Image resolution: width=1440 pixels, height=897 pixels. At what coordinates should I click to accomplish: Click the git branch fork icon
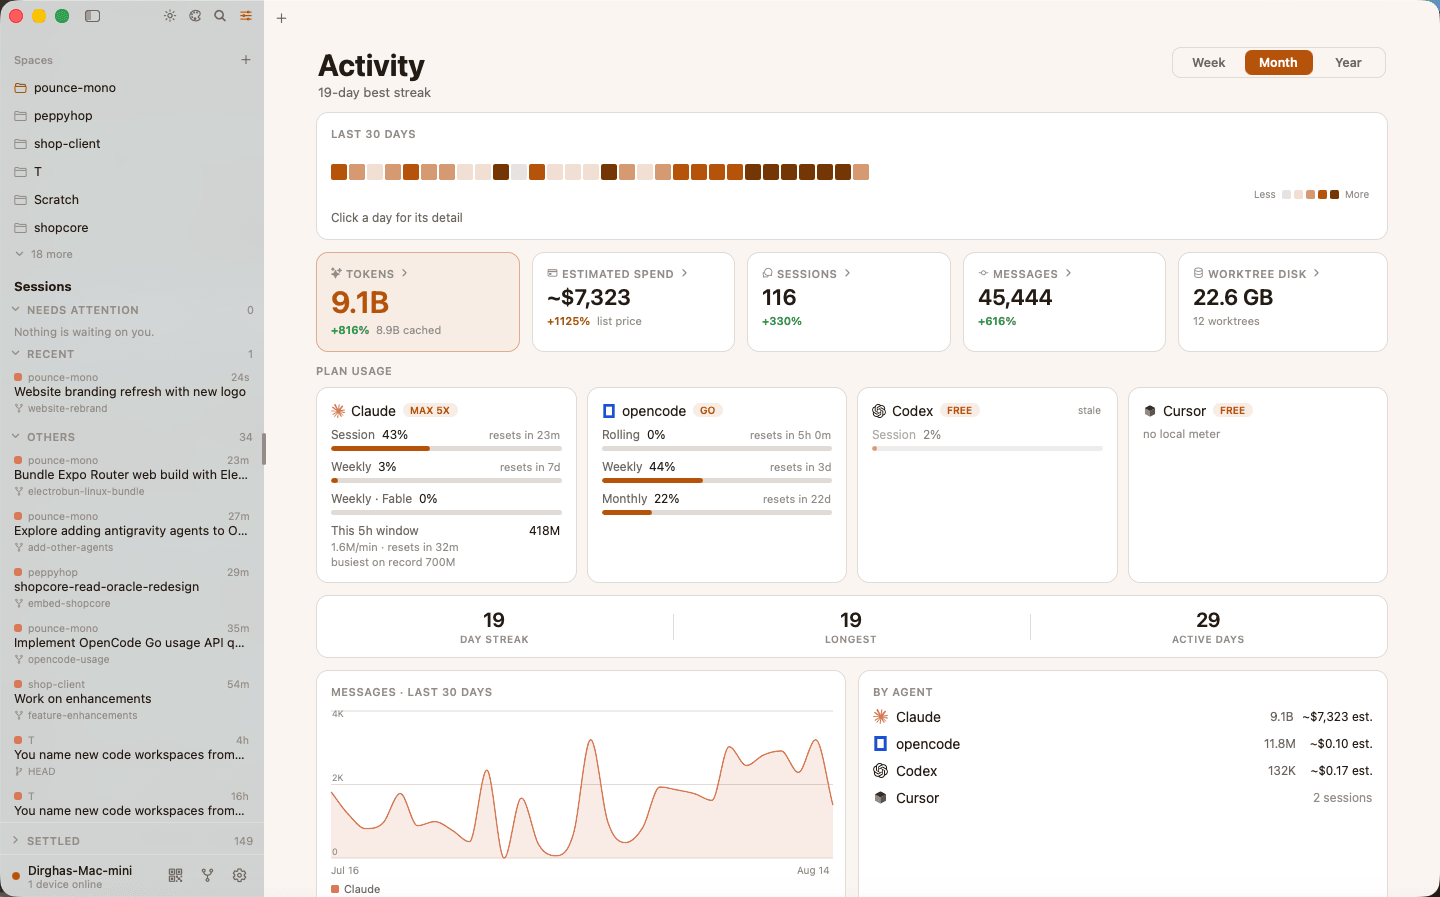pos(208,875)
